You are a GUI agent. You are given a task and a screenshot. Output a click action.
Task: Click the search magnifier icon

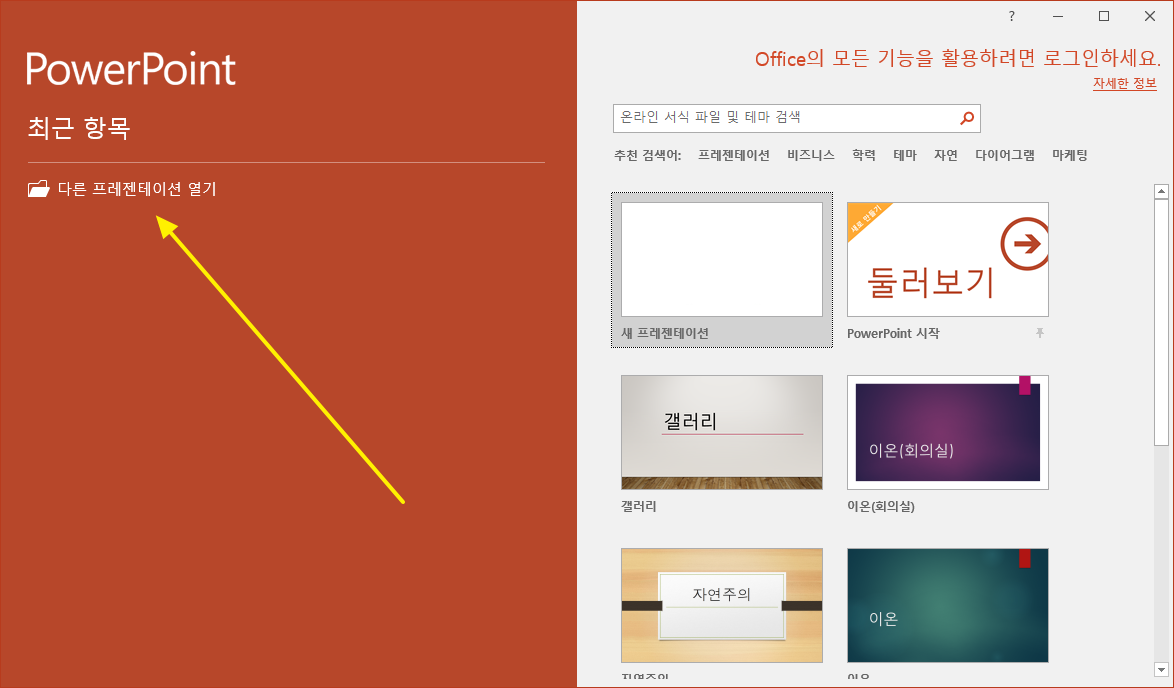967,118
